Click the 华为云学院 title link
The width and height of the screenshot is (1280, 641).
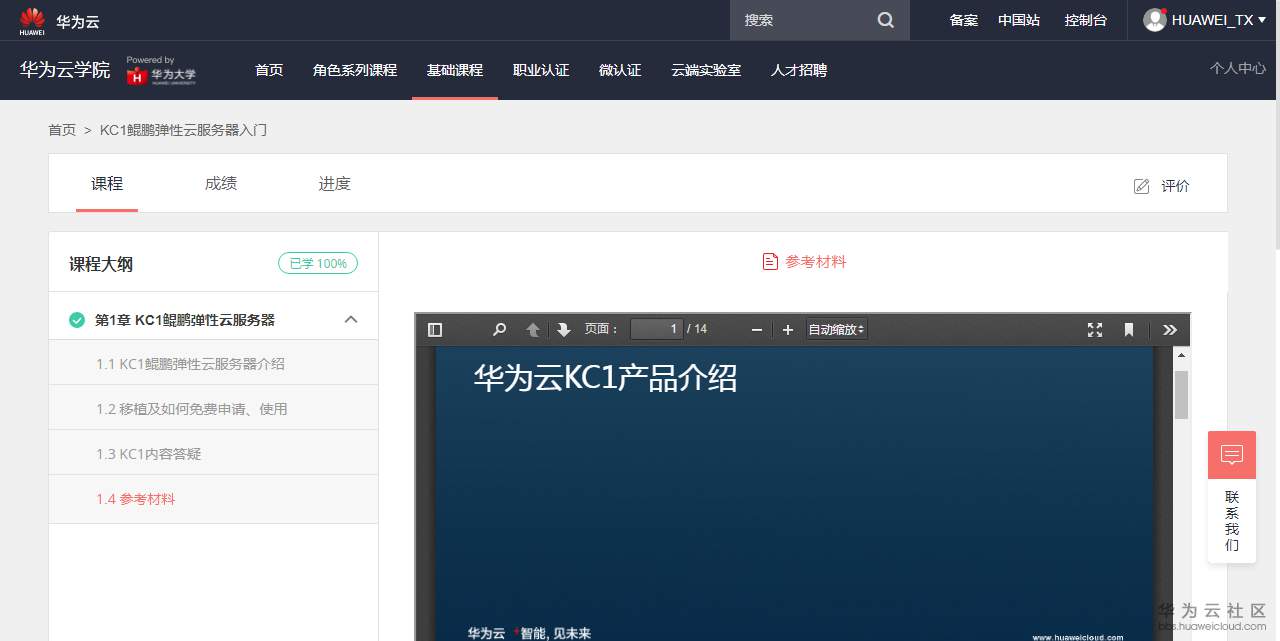point(65,70)
